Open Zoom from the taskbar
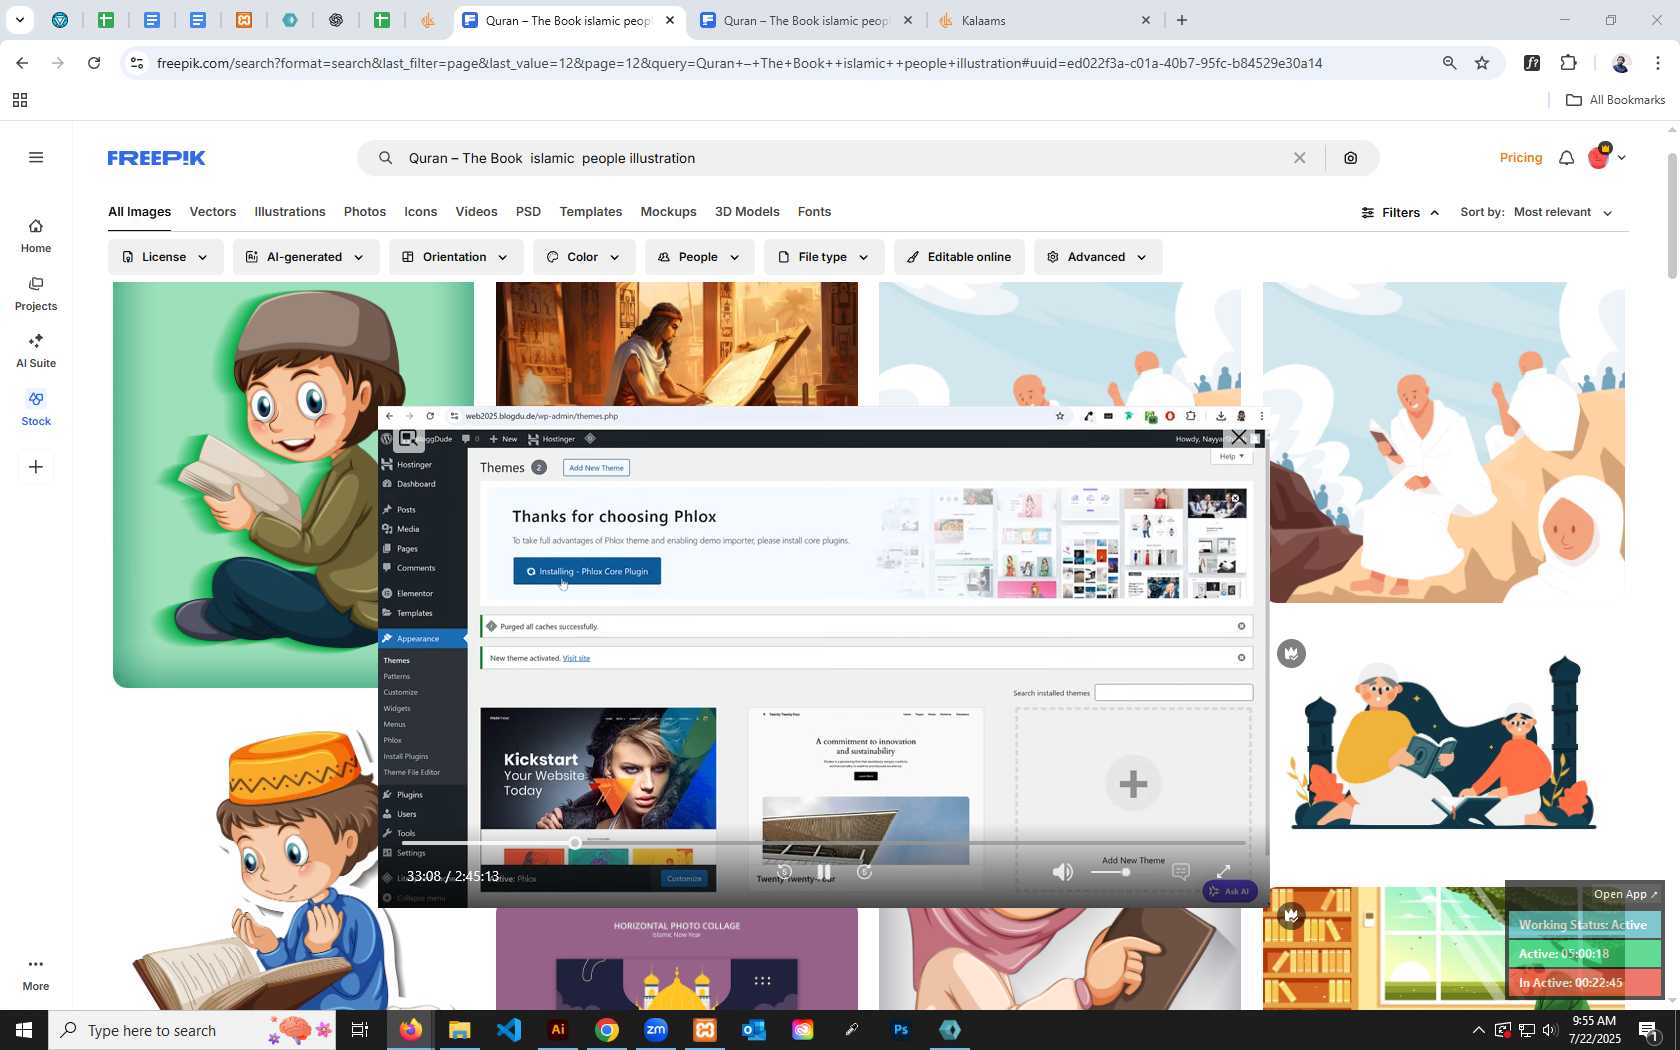1680x1050 pixels. (x=656, y=1030)
